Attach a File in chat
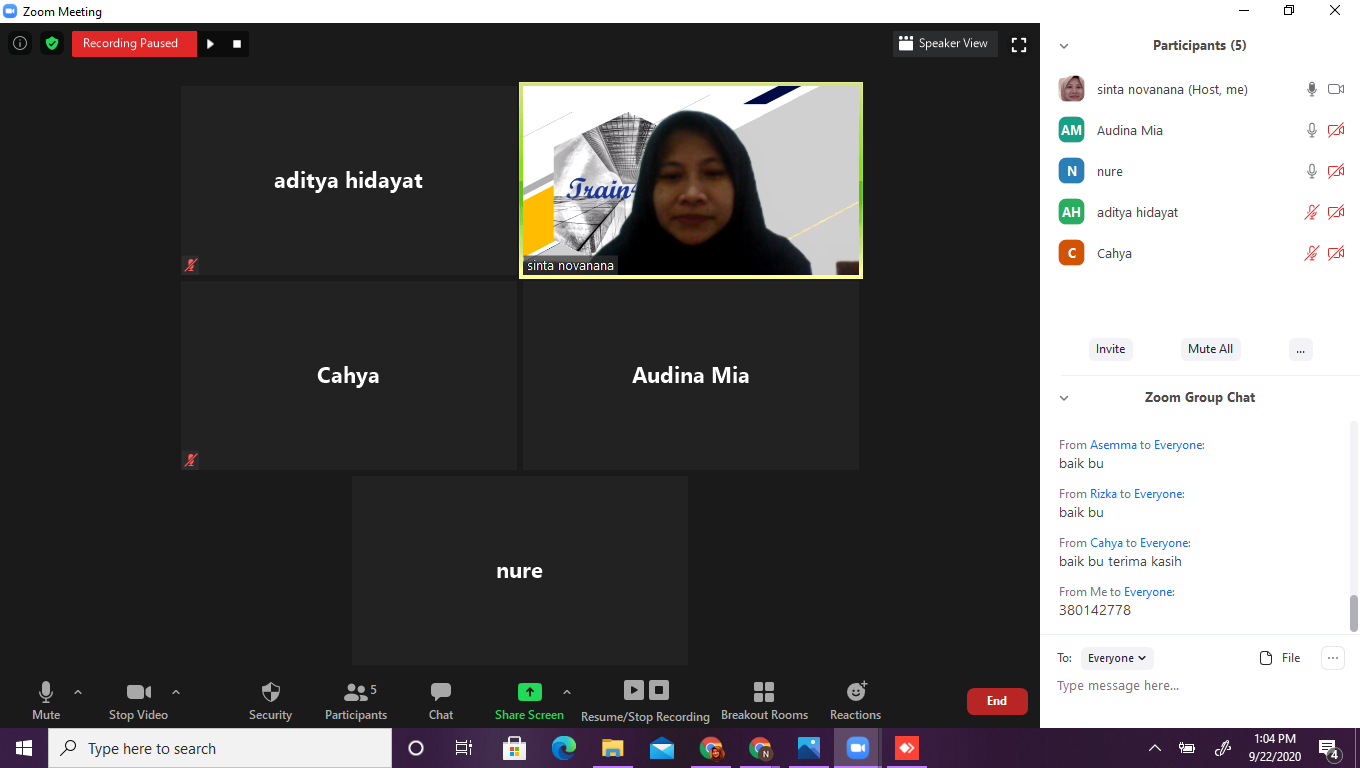This screenshot has width=1360, height=768. coord(1280,658)
